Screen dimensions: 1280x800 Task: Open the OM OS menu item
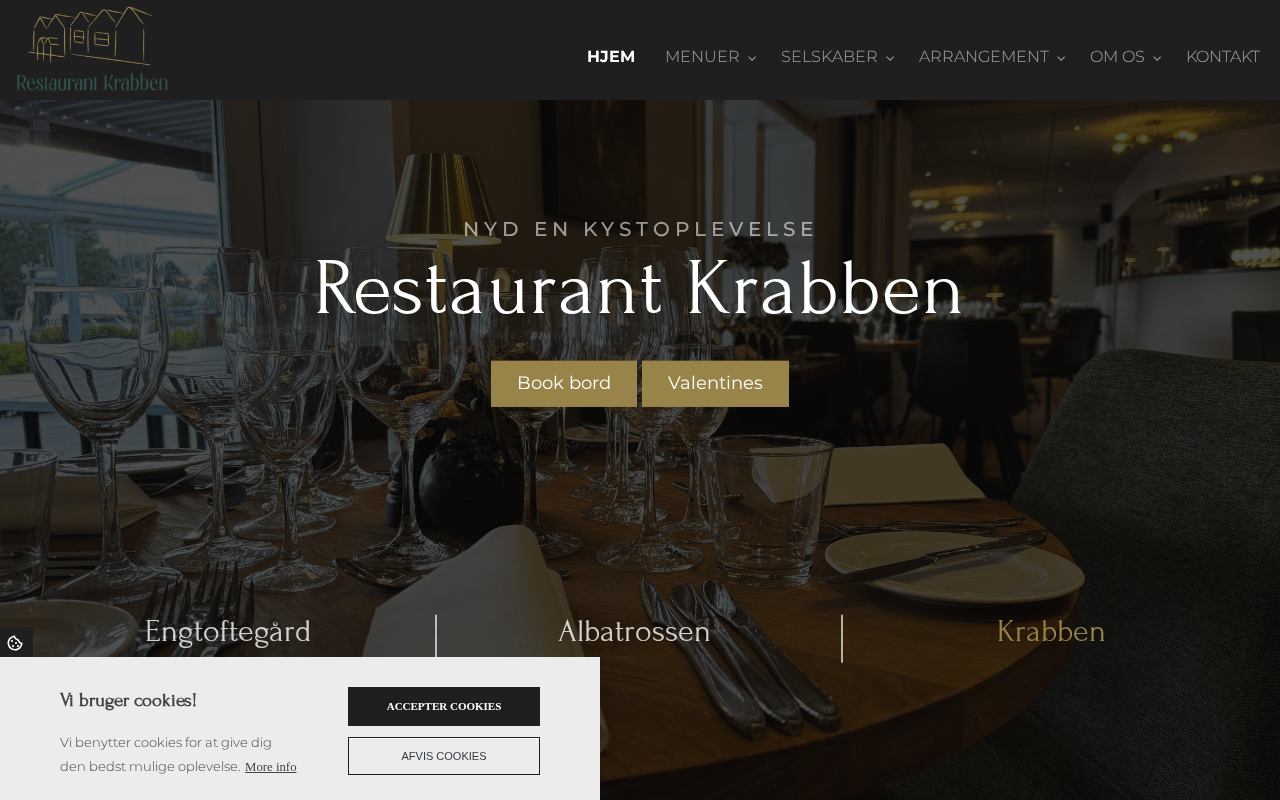[x=1117, y=57]
